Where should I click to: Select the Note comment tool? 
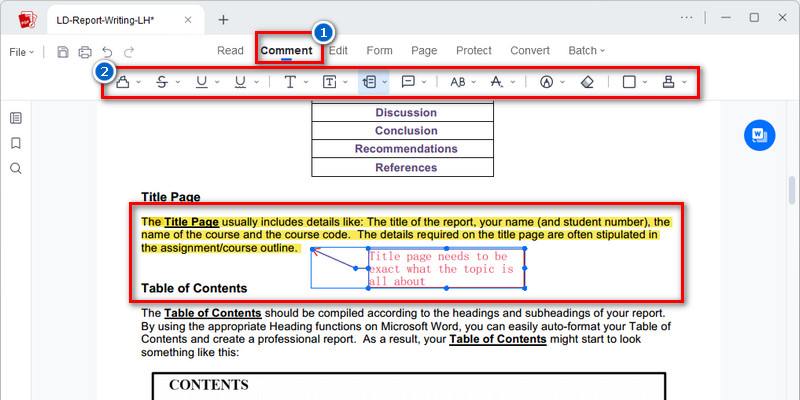408,82
